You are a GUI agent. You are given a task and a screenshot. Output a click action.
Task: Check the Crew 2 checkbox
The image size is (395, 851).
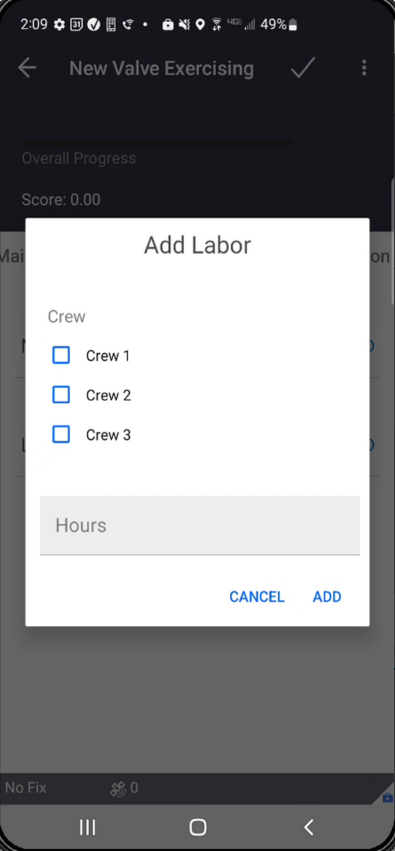(61, 395)
